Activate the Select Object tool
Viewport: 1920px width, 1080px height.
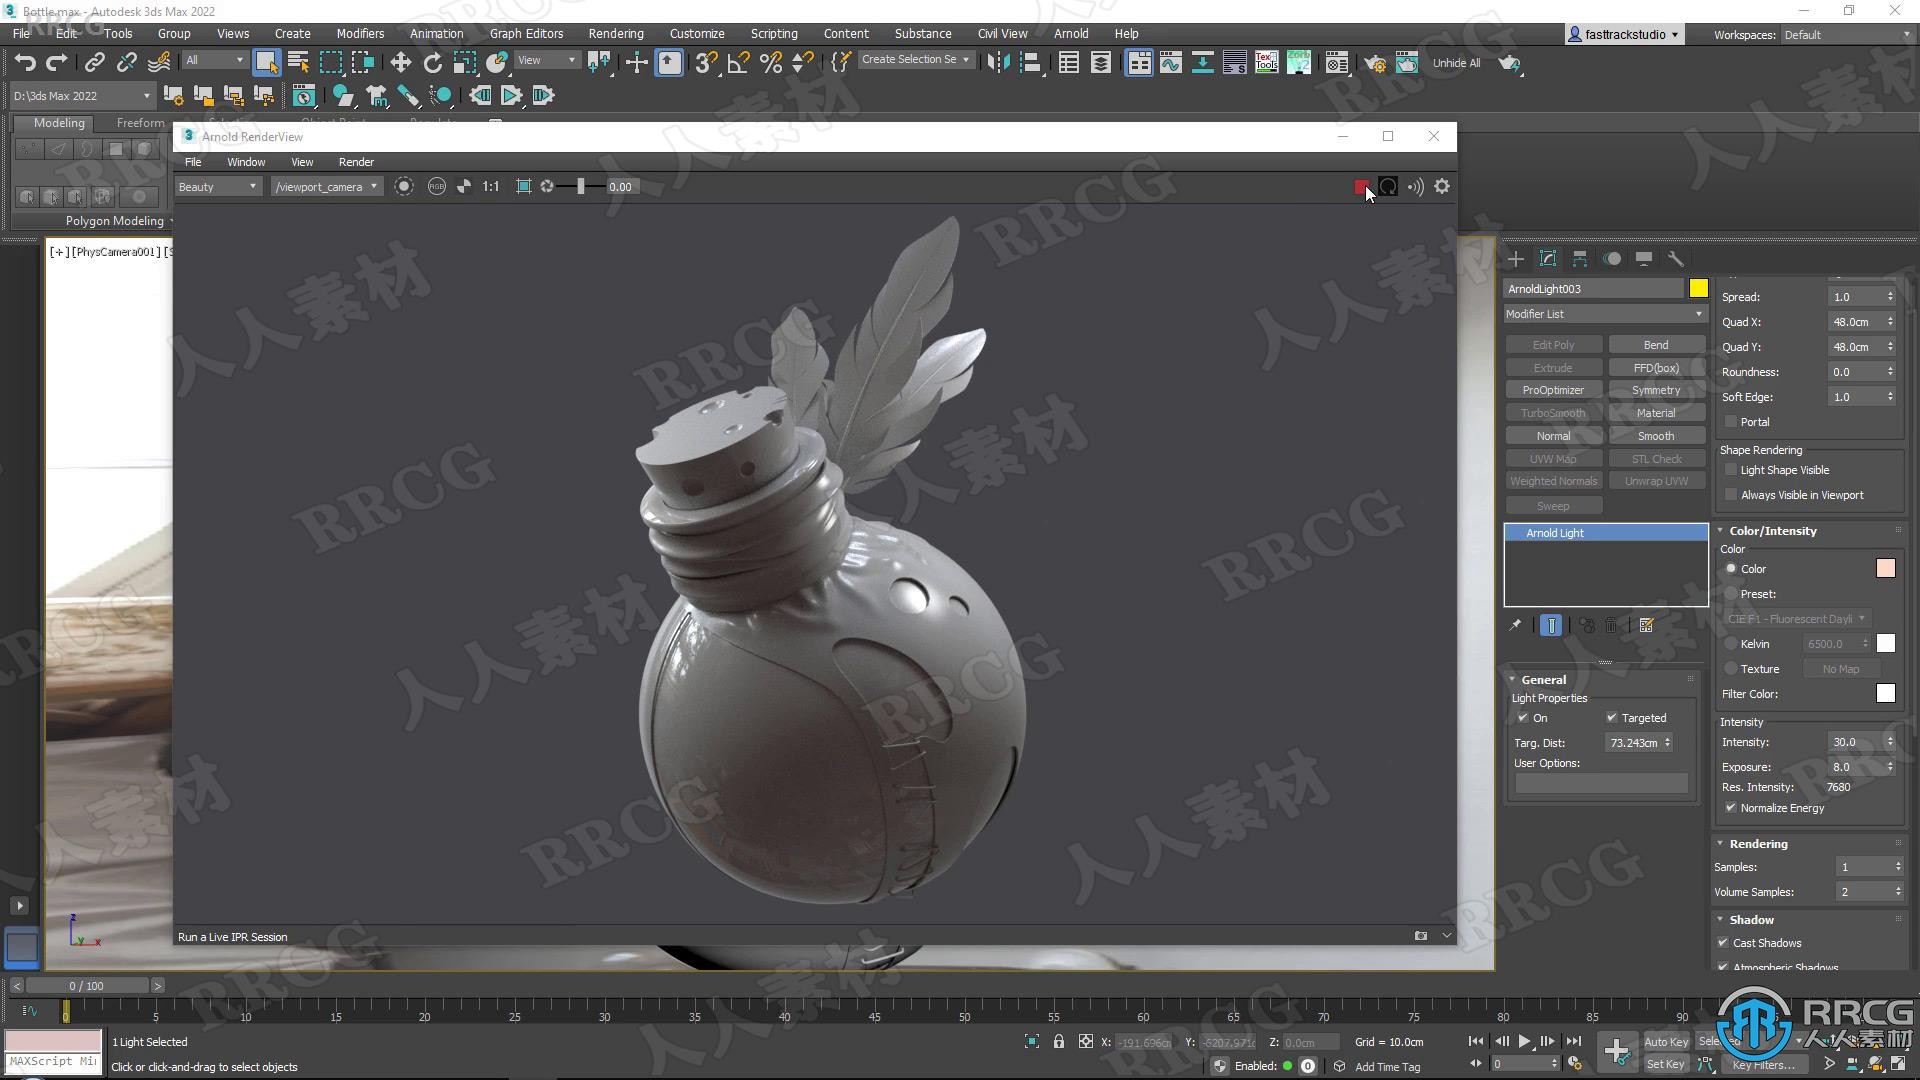[266, 62]
